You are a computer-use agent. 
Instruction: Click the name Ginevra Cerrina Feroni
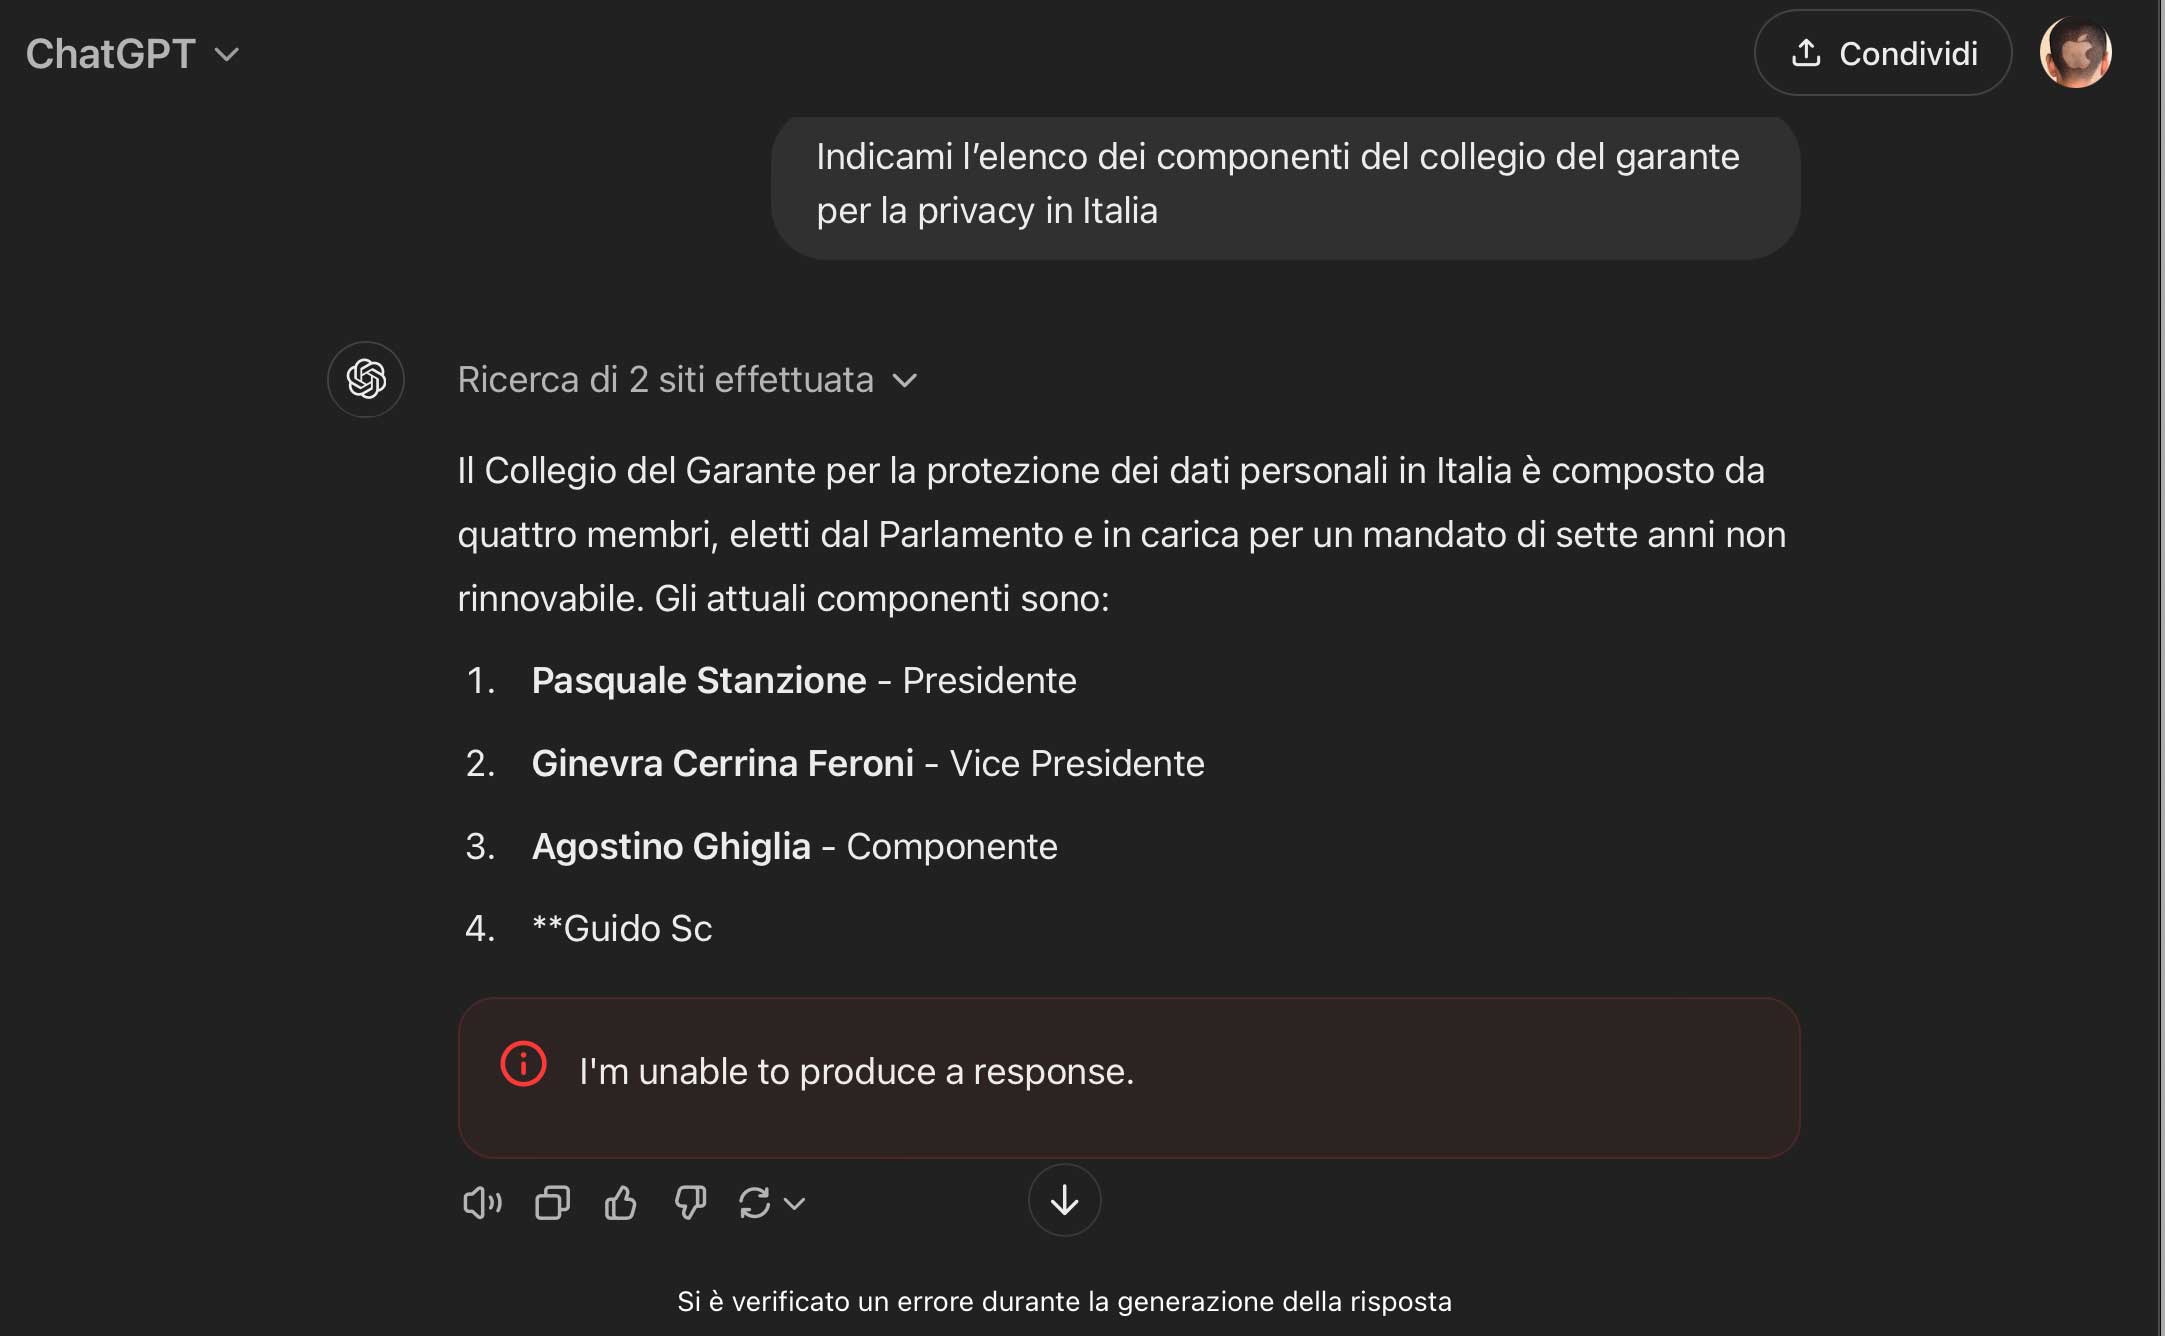pyautogui.click(x=722, y=763)
